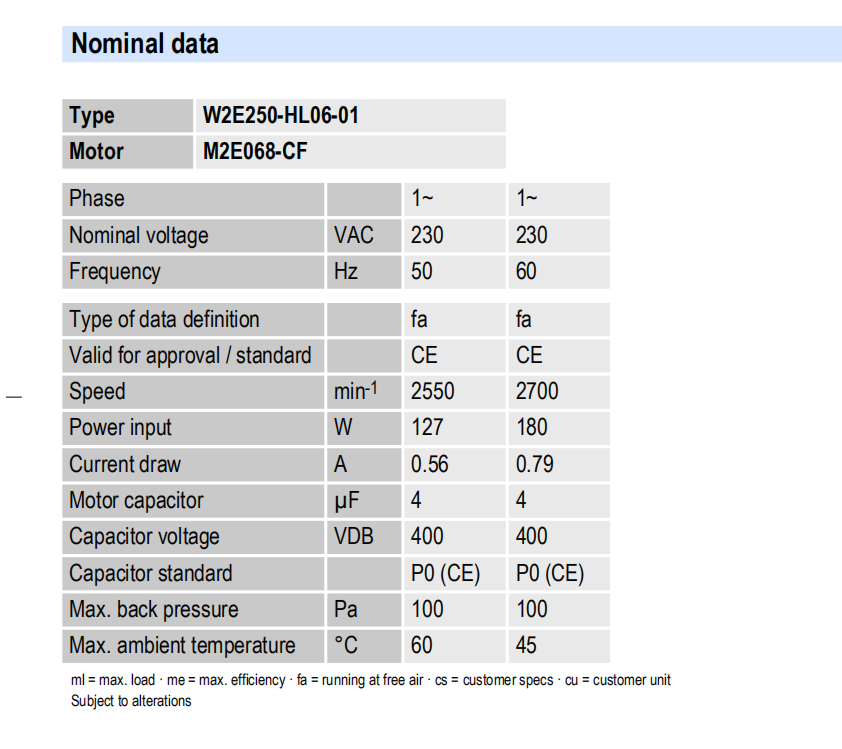Click the VDB unit cell
Image resolution: width=842 pixels, height=749 pixels.
pos(353,537)
